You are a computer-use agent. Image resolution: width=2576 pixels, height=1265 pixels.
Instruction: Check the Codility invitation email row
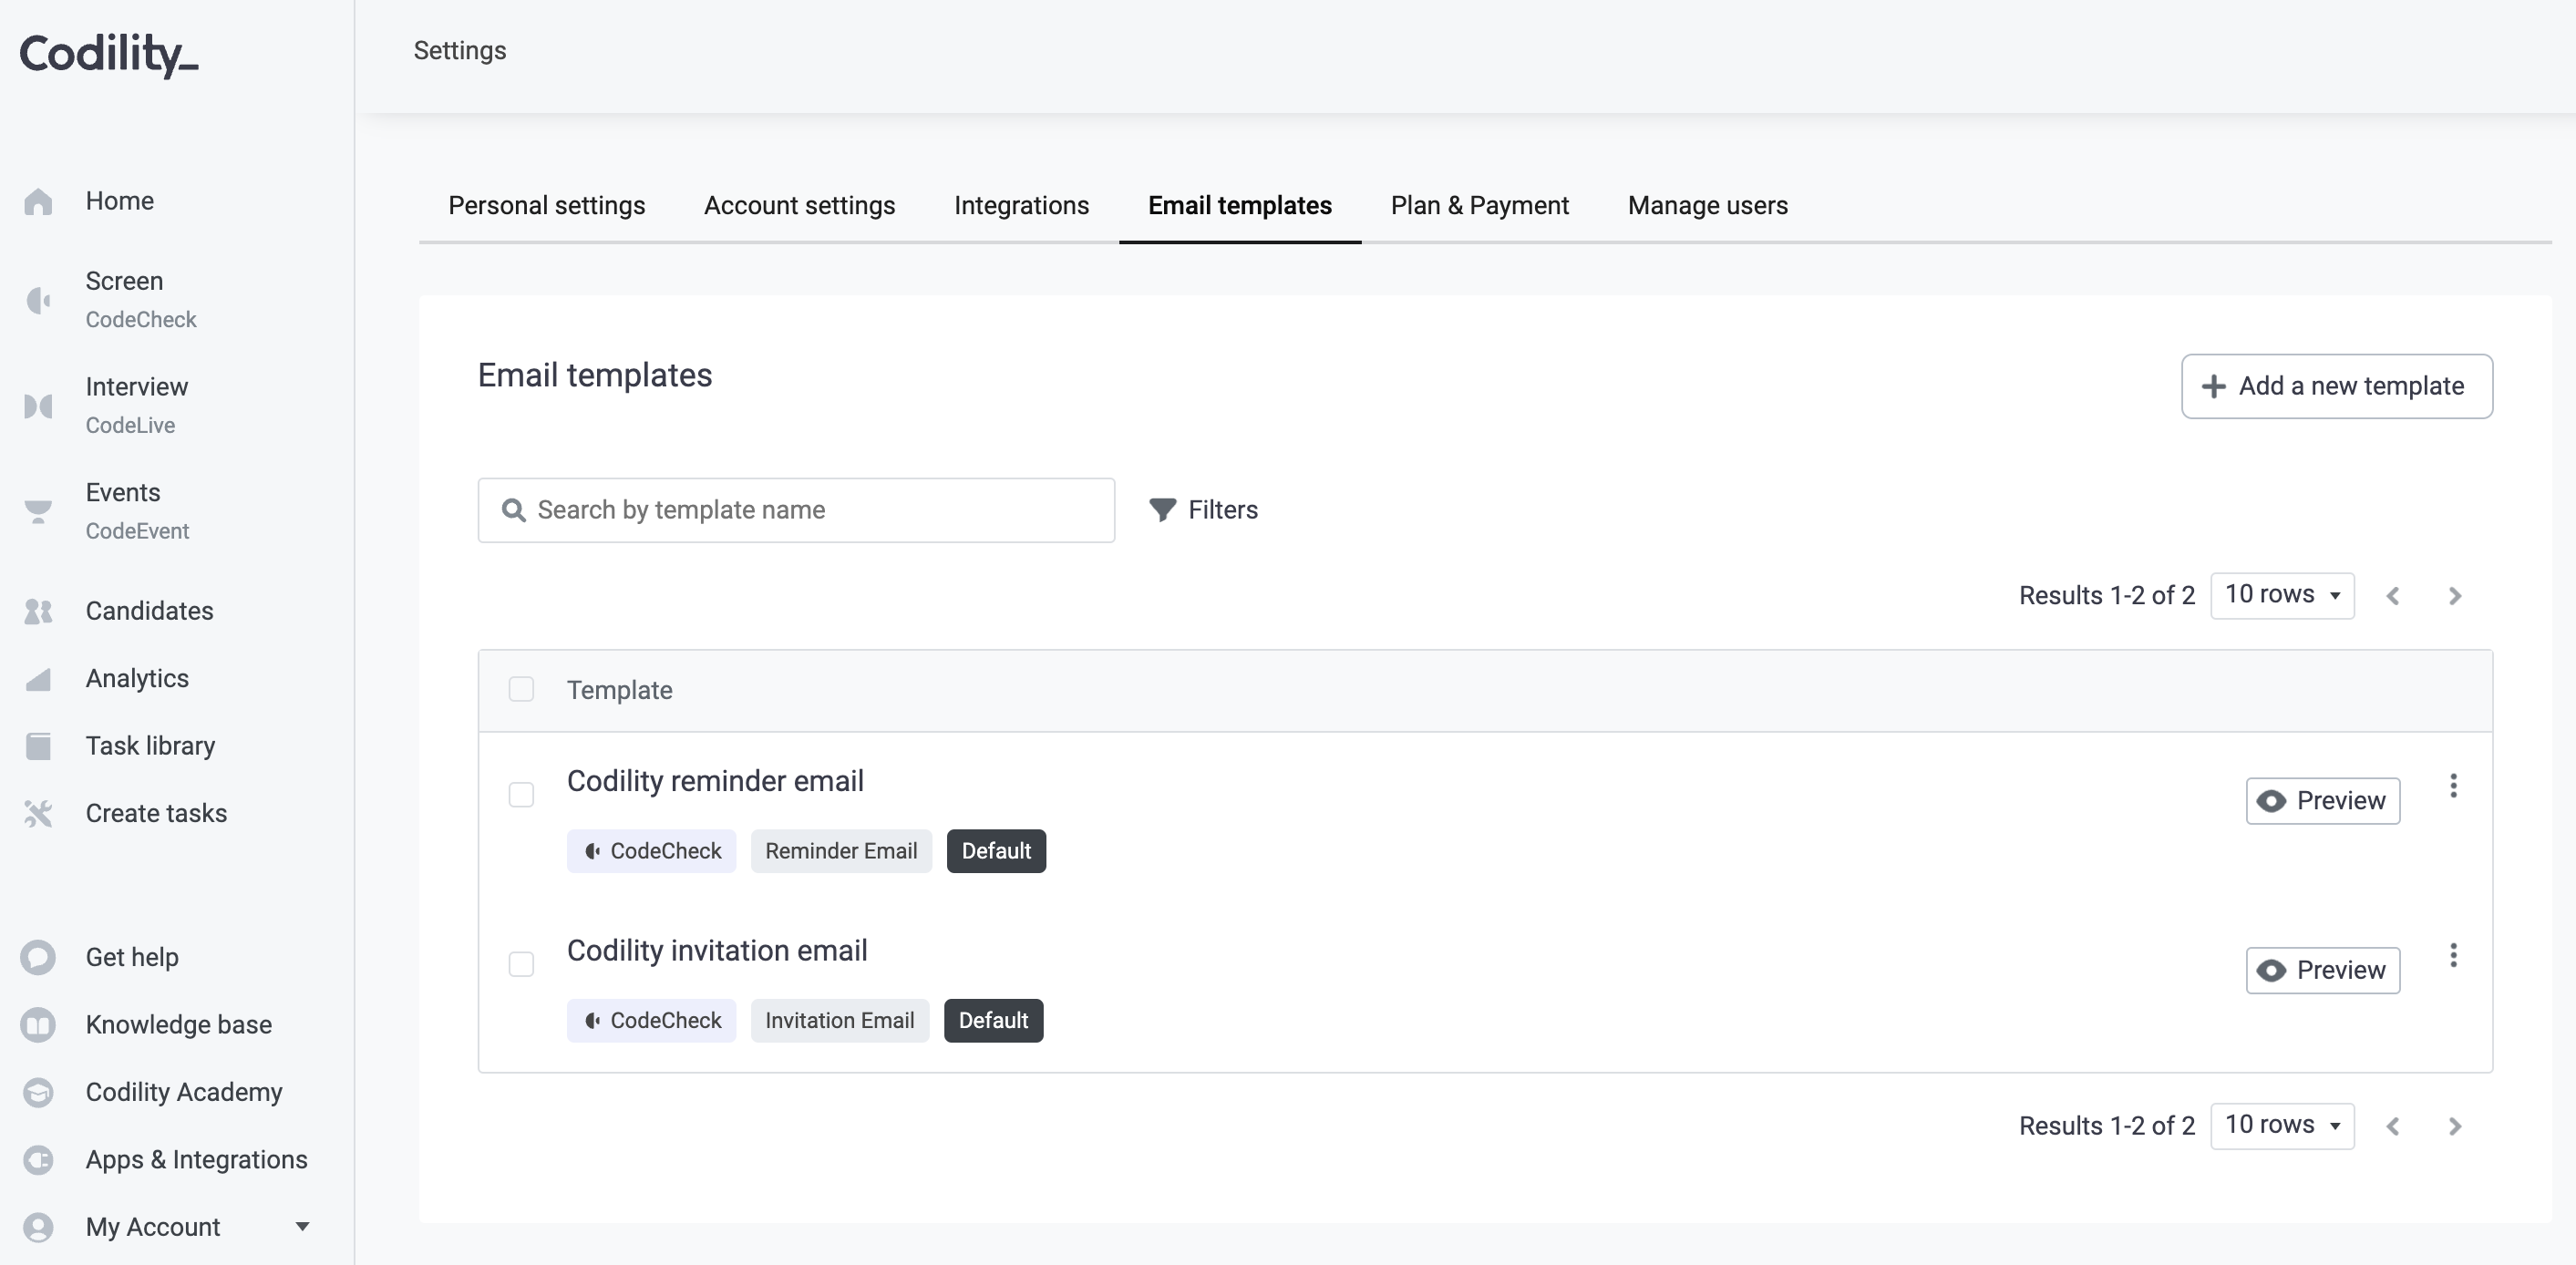click(521, 964)
